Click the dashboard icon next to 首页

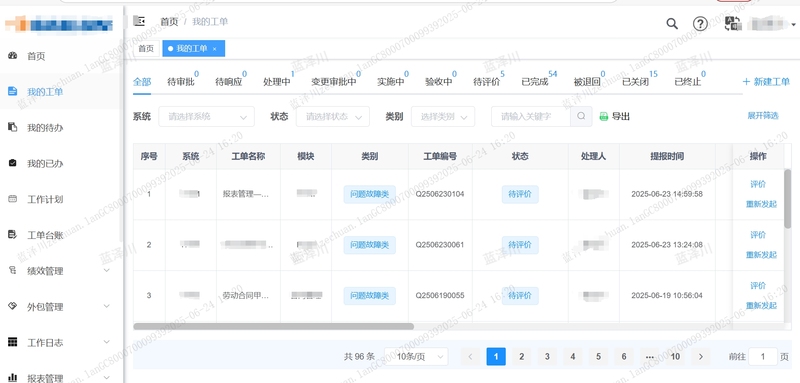pyautogui.click(x=13, y=56)
